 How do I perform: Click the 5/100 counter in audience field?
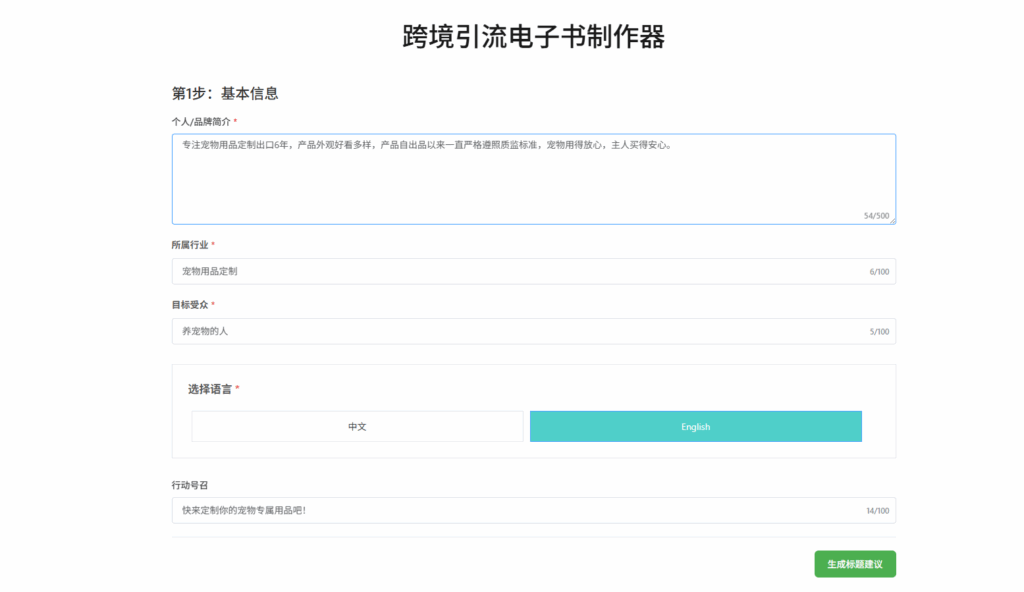pos(879,332)
